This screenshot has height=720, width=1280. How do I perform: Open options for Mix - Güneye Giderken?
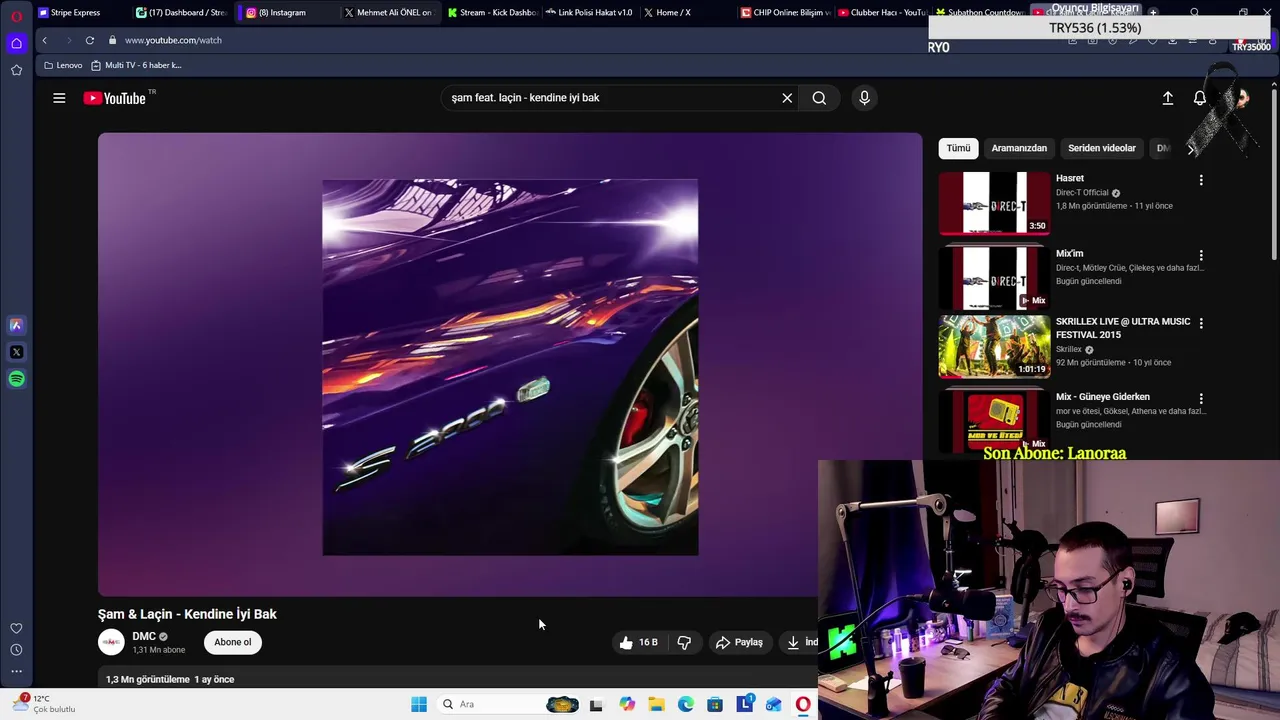coord(1201,398)
